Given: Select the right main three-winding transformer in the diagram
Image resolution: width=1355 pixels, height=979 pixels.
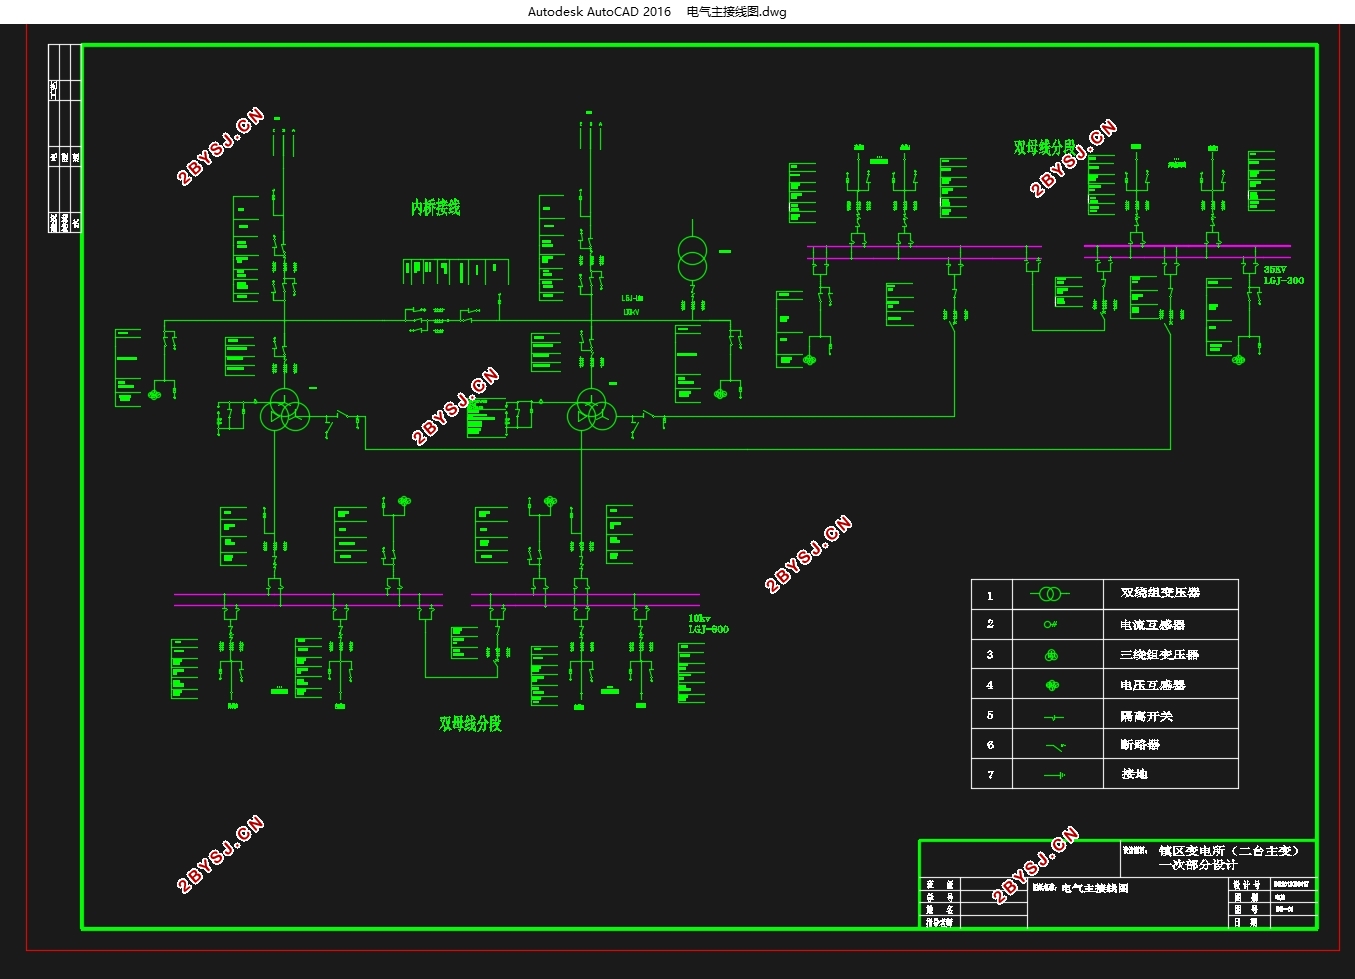Looking at the screenshot, I should 591,412.
